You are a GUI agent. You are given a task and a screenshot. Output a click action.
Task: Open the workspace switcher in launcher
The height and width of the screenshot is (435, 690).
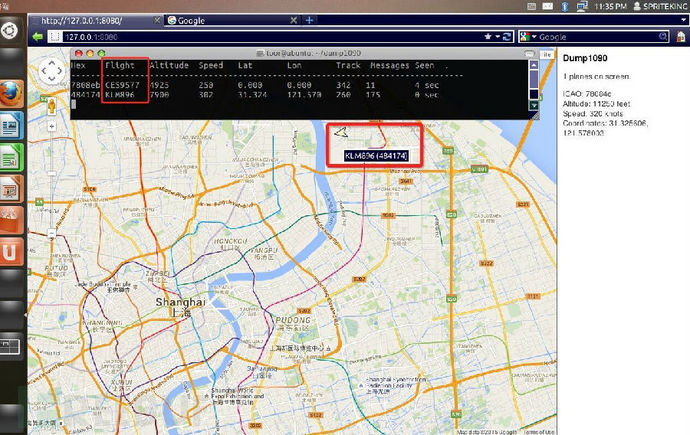[10, 347]
